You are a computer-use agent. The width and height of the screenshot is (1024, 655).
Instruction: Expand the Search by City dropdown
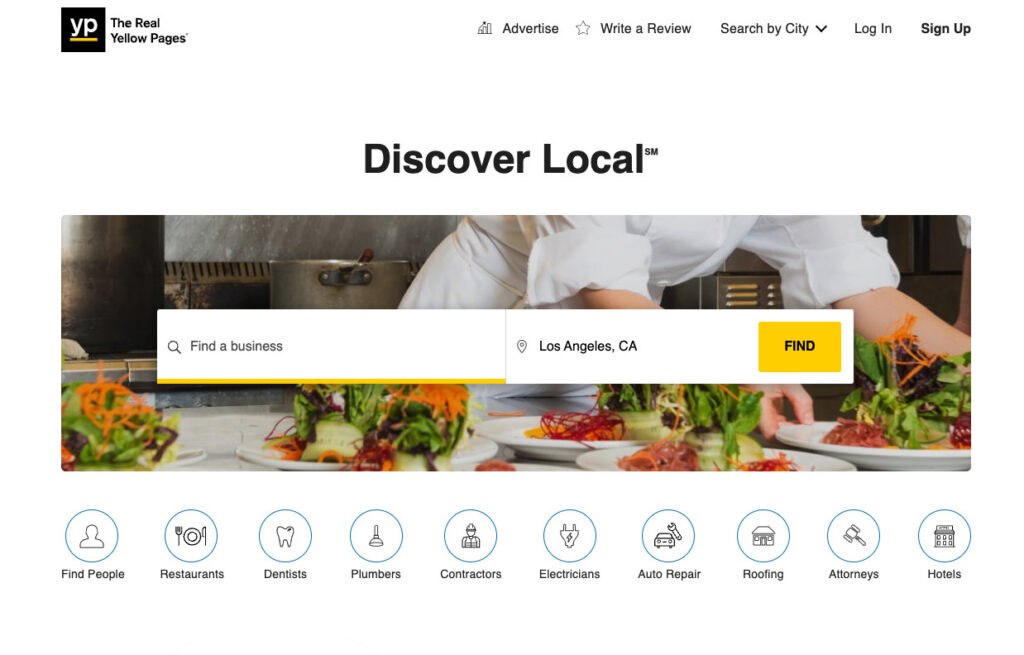coord(774,29)
